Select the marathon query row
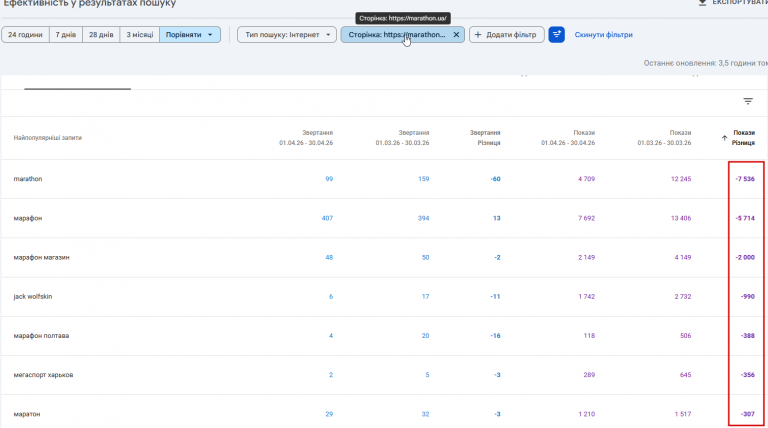Screen dimensions: 768x428 384,179
